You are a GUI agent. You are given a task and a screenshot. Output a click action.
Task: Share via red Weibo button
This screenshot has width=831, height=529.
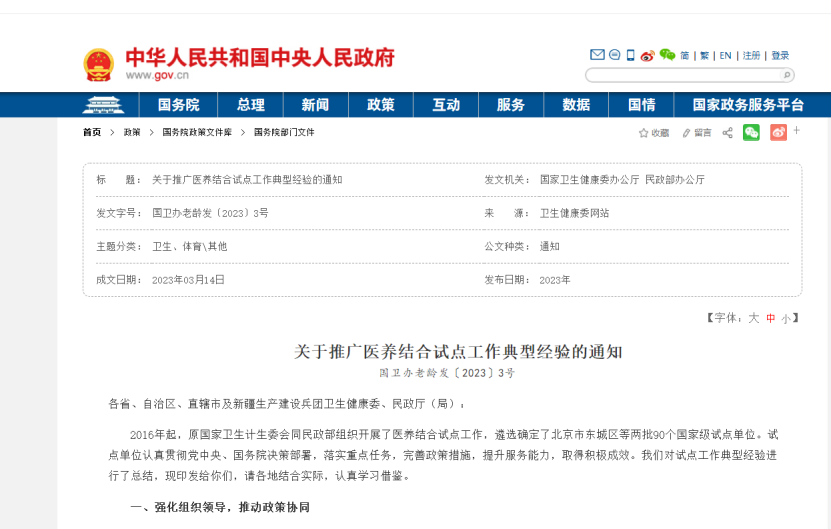click(x=779, y=133)
